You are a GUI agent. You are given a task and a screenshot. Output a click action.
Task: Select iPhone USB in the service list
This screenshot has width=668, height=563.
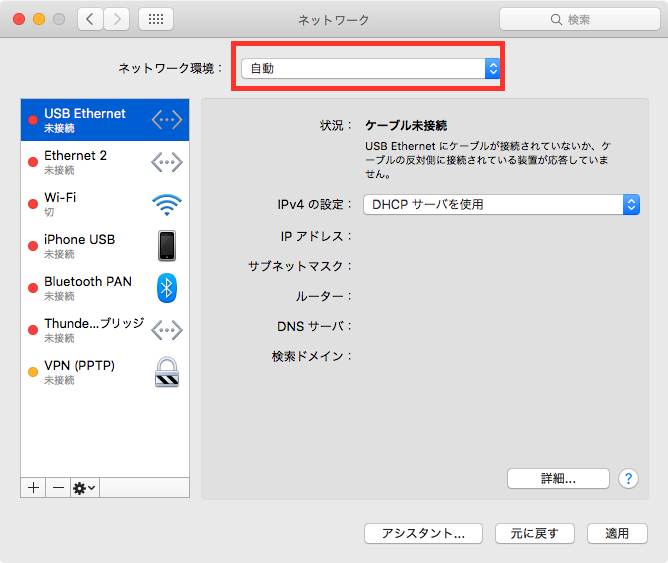pos(105,246)
